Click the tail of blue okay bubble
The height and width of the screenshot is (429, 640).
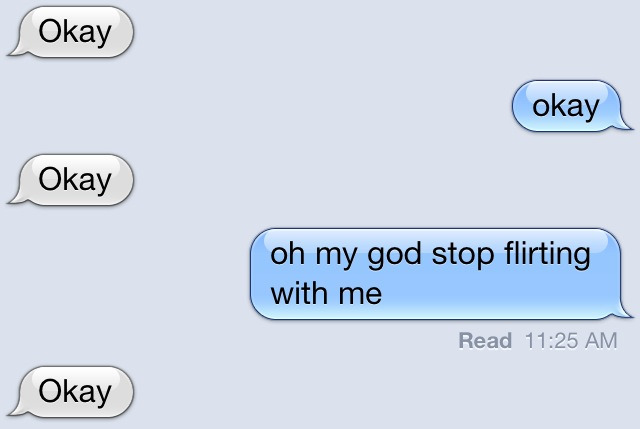pyautogui.click(x=624, y=124)
